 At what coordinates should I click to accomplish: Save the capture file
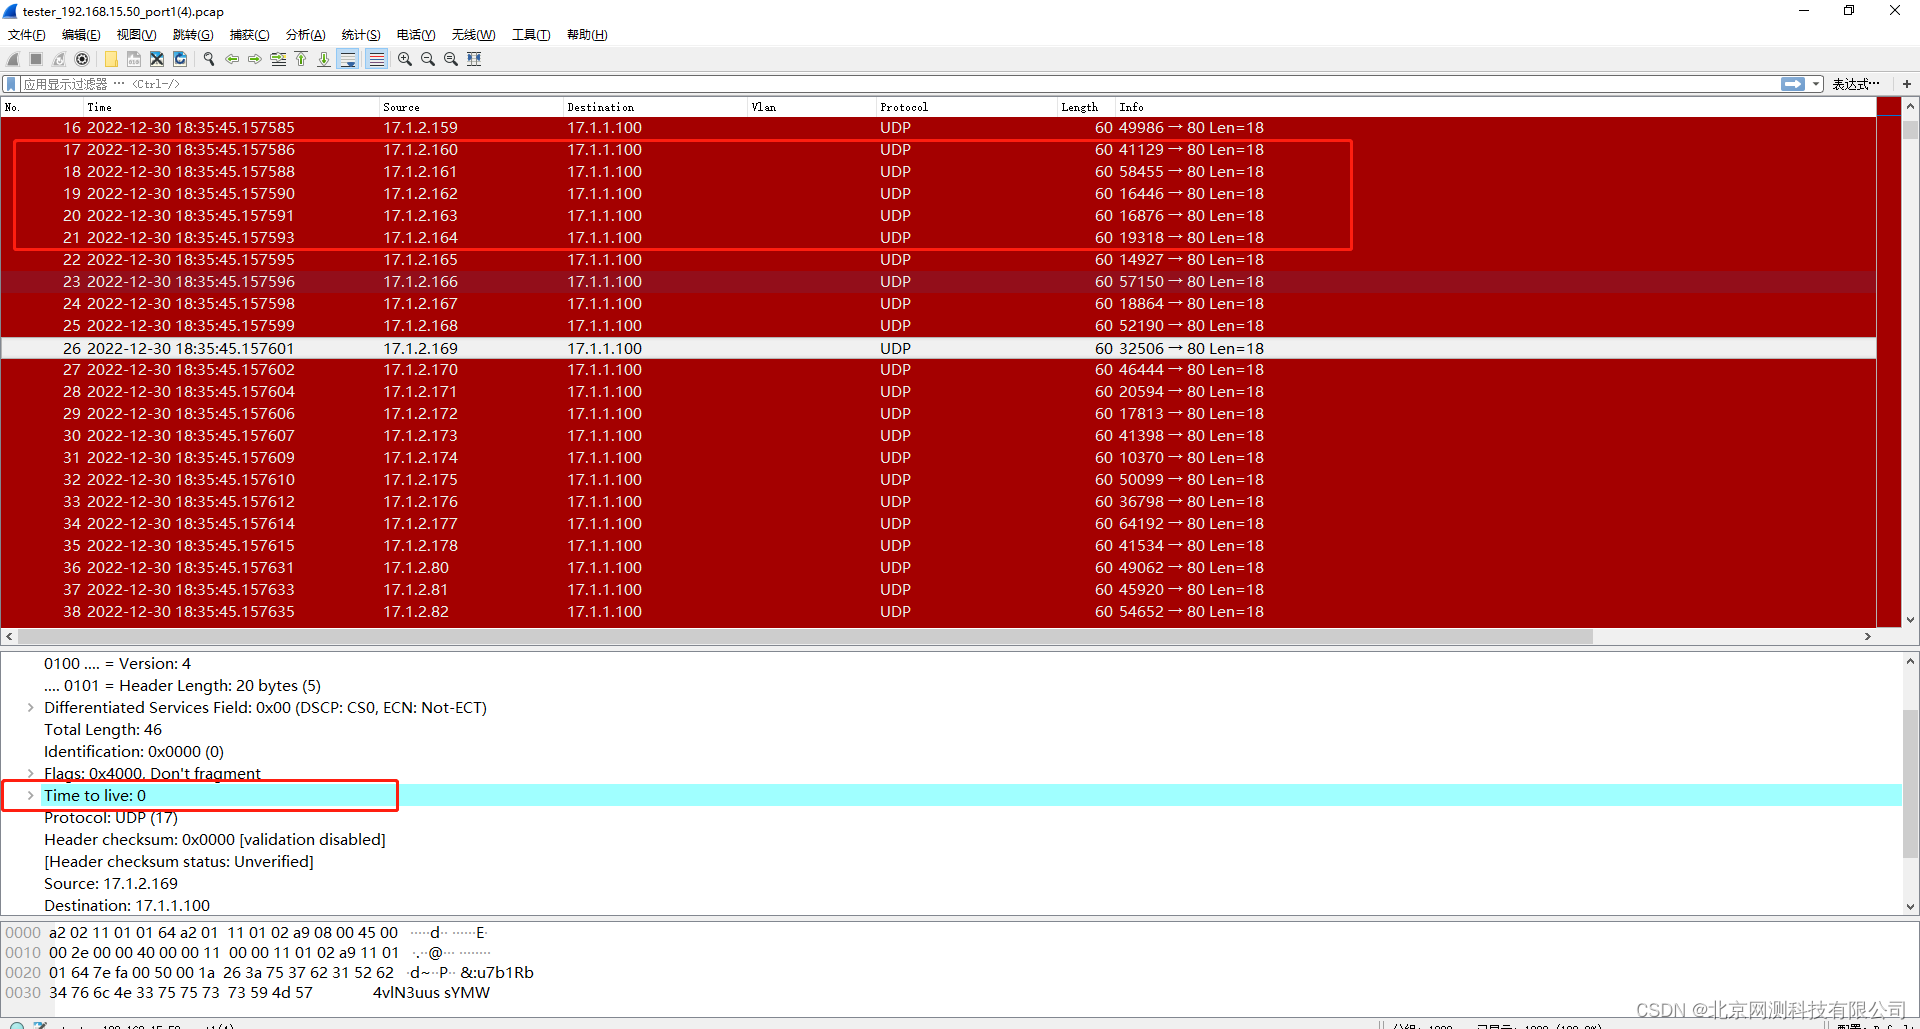(133, 59)
